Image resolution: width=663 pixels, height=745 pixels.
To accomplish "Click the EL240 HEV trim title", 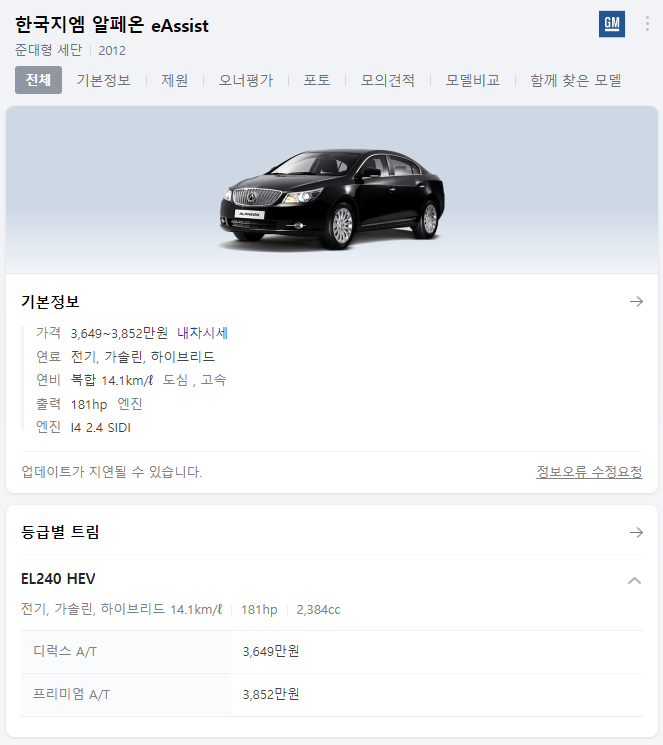I will pos(58,579).
